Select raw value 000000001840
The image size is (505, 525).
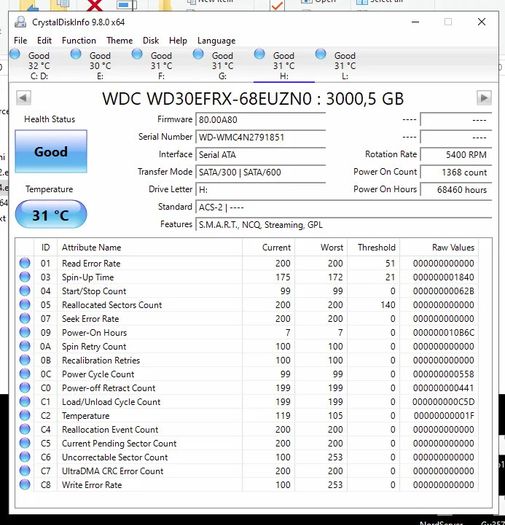pos(443,277)
